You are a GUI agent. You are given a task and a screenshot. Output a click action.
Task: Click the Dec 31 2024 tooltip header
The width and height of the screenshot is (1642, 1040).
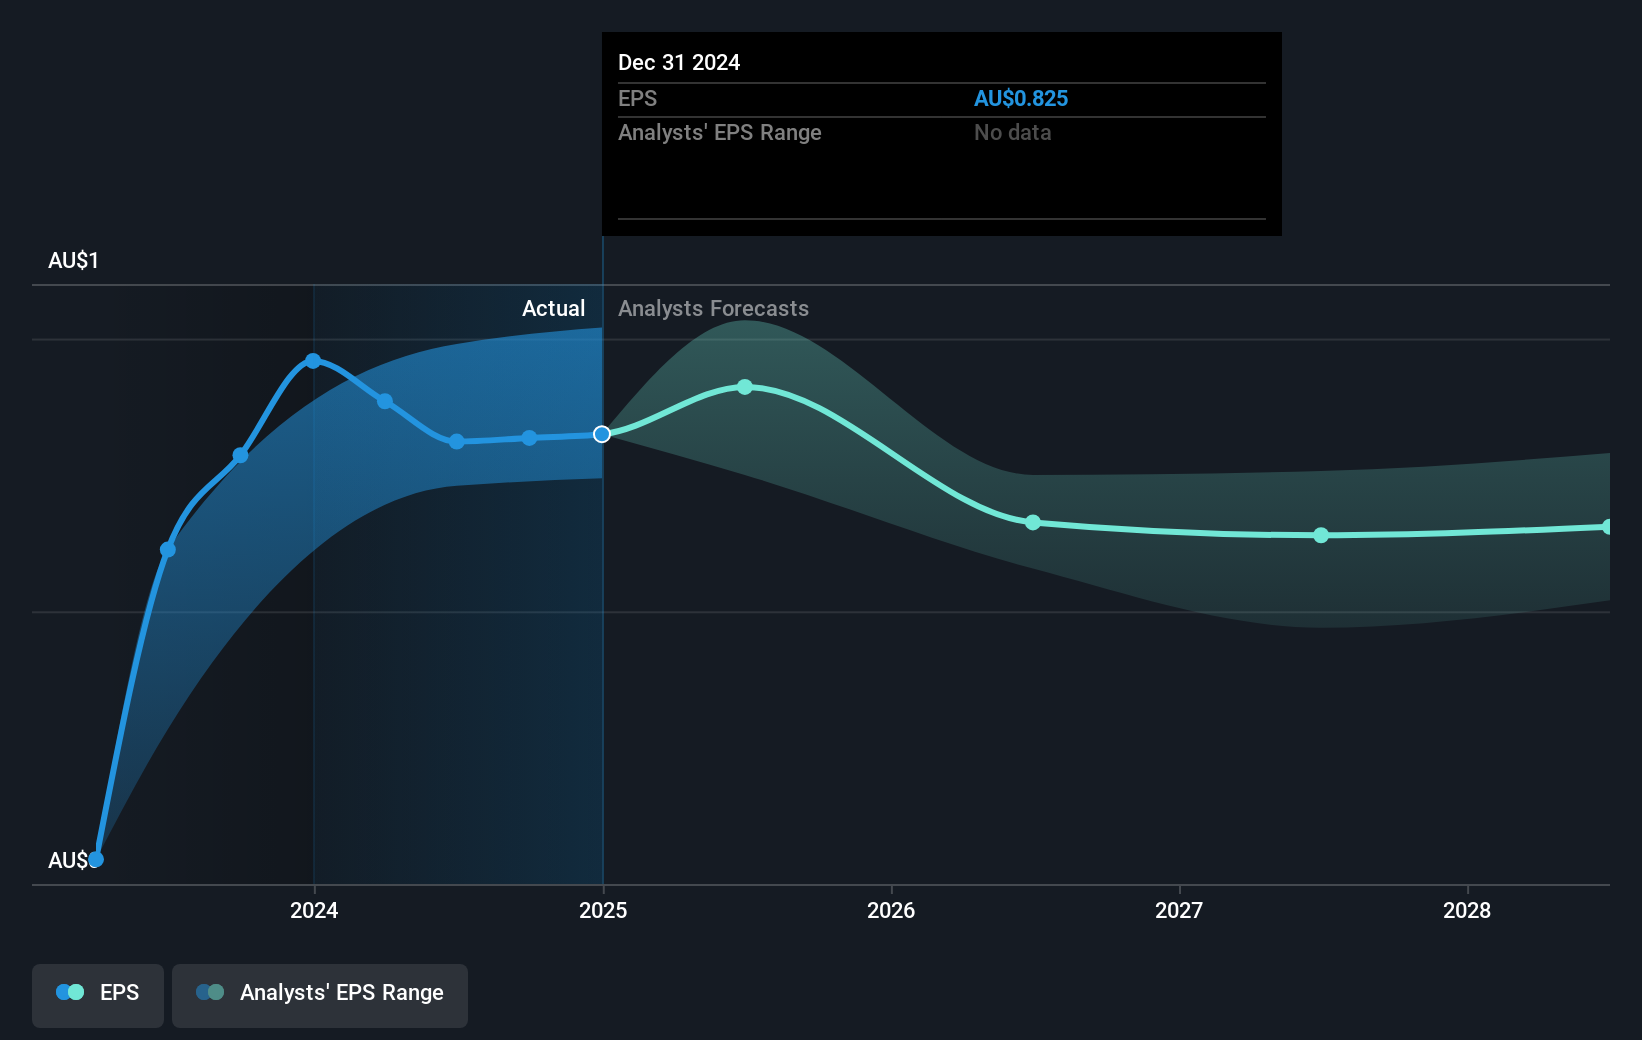(x=679, y=62)
